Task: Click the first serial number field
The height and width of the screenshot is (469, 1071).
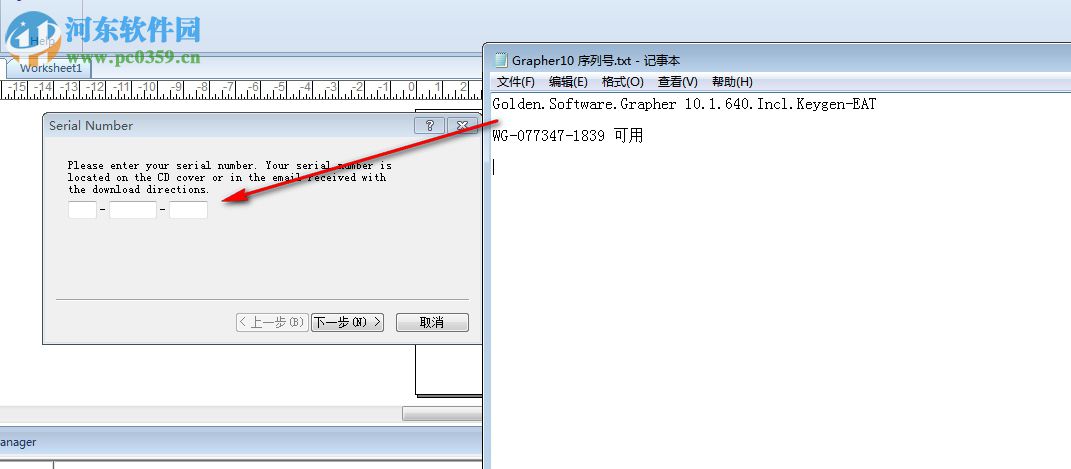Action: [x=83, y=210]
